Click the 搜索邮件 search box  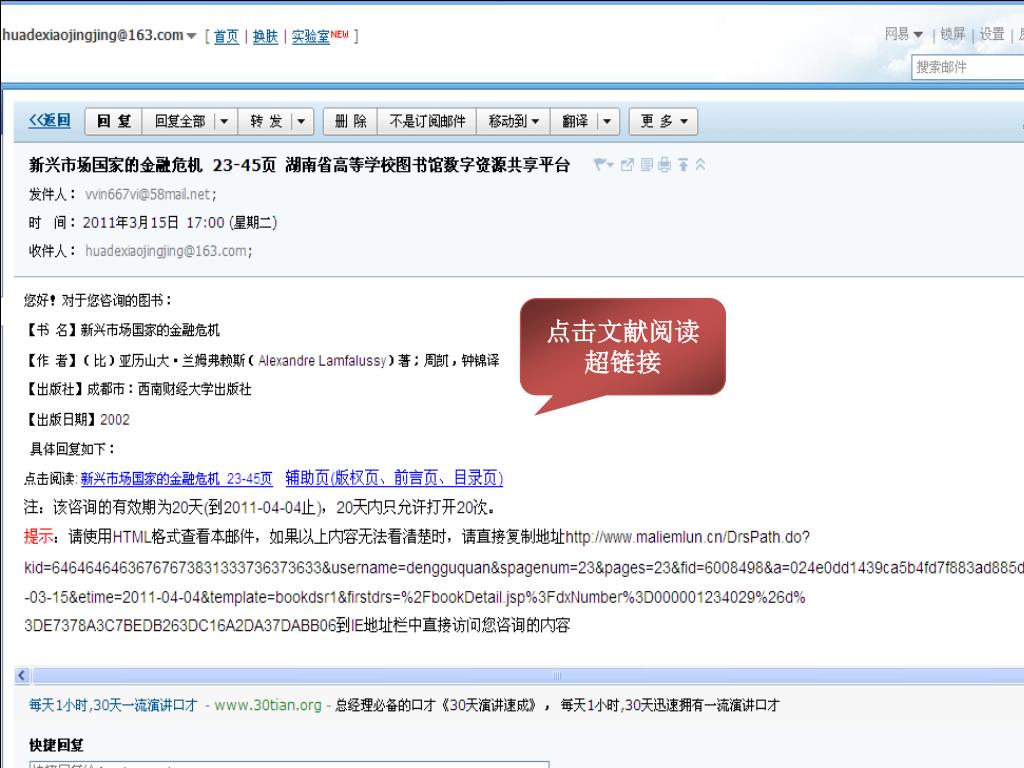tap(968, 67)
